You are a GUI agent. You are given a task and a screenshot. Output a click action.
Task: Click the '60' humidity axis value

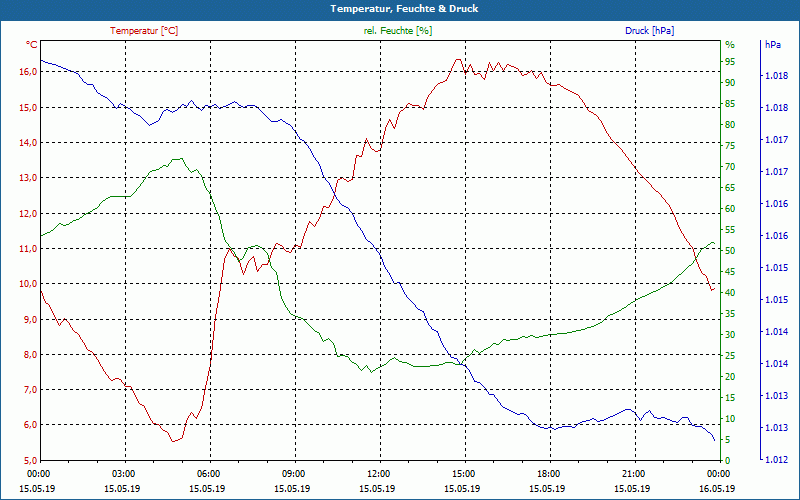pos(730,209)
